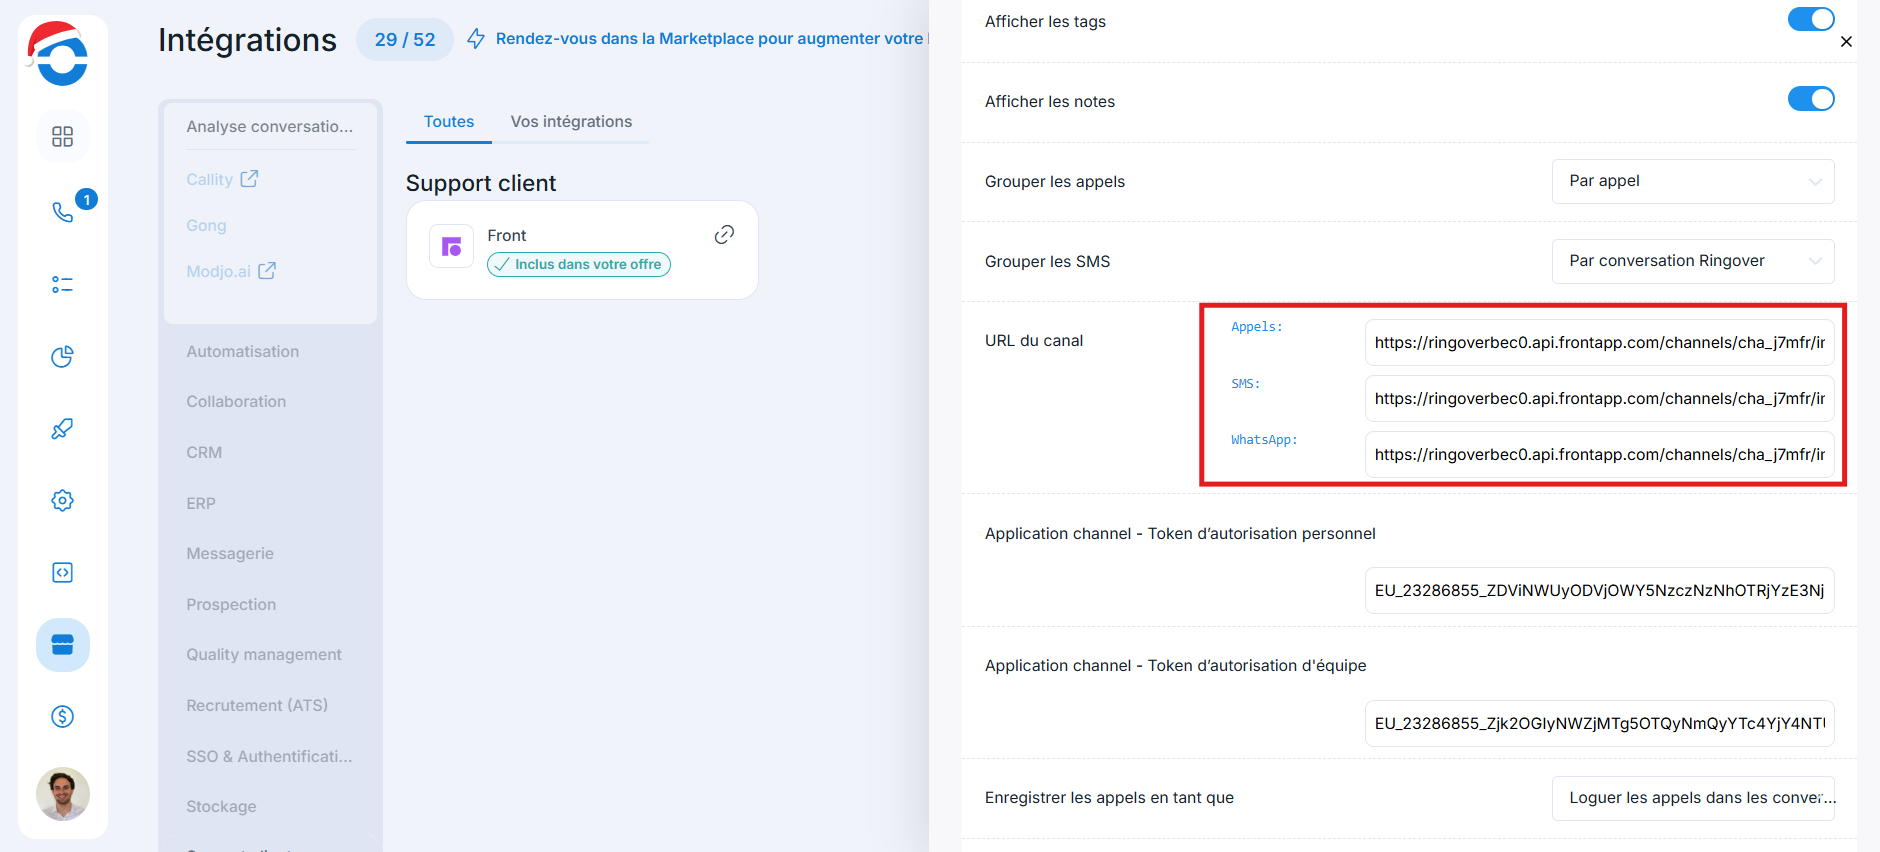This screenshot has width=1880, height=852.
Task: Expand the Grouper les SMS dropdown
Action: (x=1692, y=261)
